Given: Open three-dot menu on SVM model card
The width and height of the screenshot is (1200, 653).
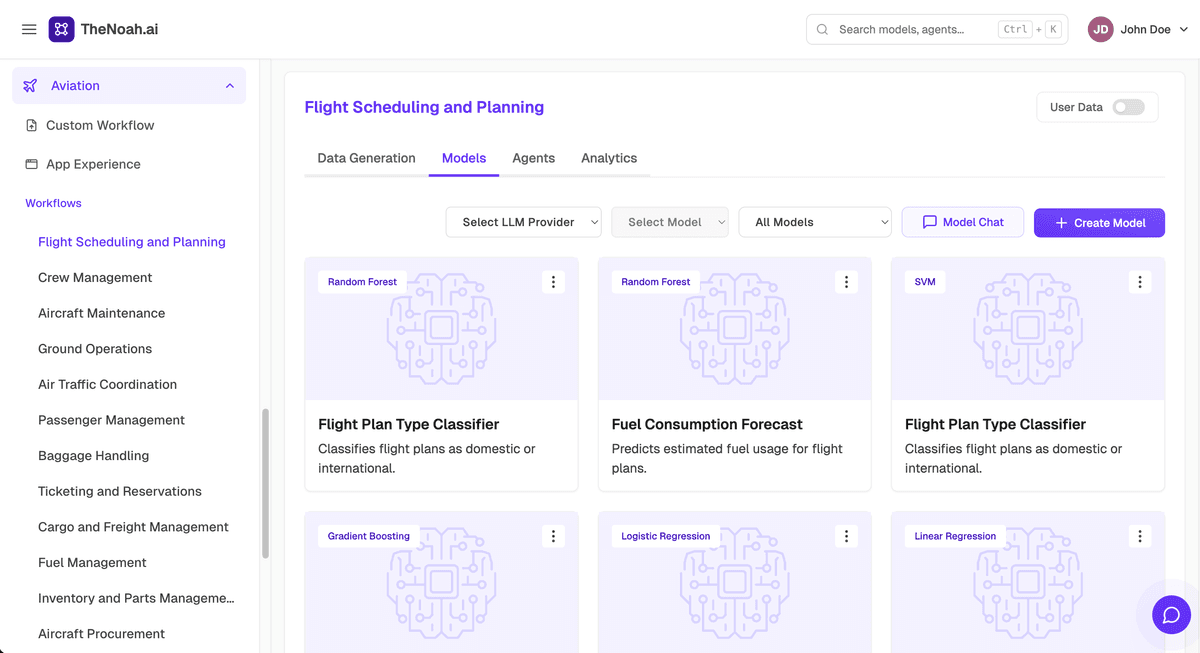Looking at the screenshot, I should click(x=1140, y=282).
